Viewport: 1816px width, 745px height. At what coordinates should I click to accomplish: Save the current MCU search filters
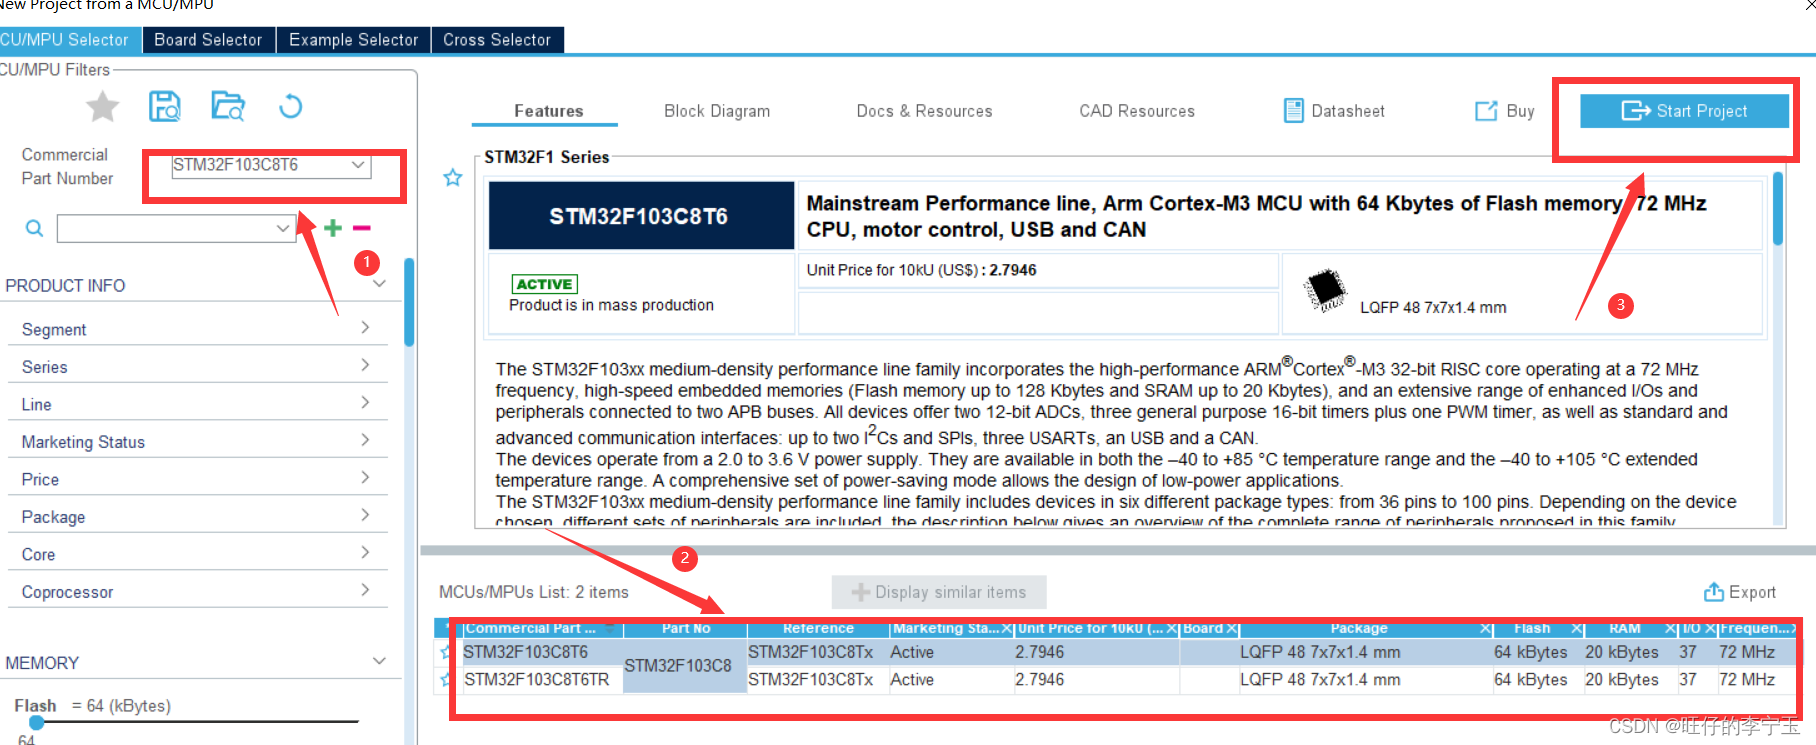(x=164, y=106)
